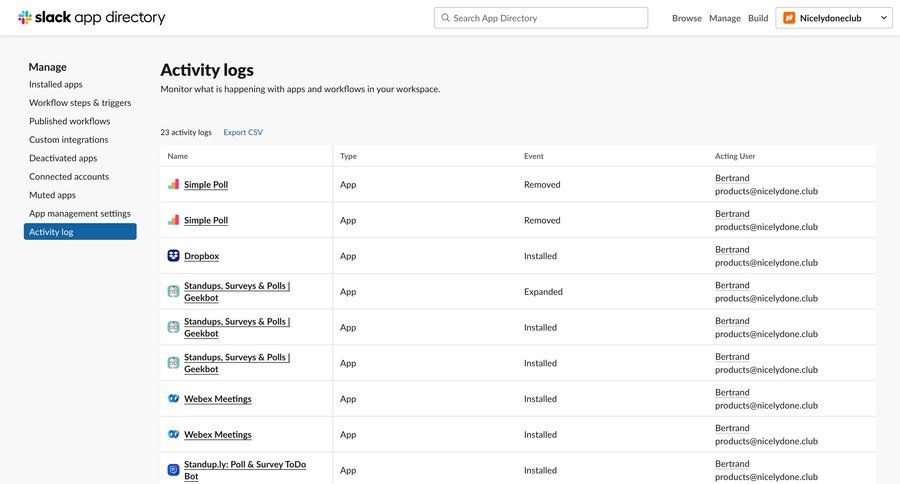The height and width of the screenshot is (484, 900).
Task: Click Bertrand in the Standup.ly row
Action: coord(732,463)
